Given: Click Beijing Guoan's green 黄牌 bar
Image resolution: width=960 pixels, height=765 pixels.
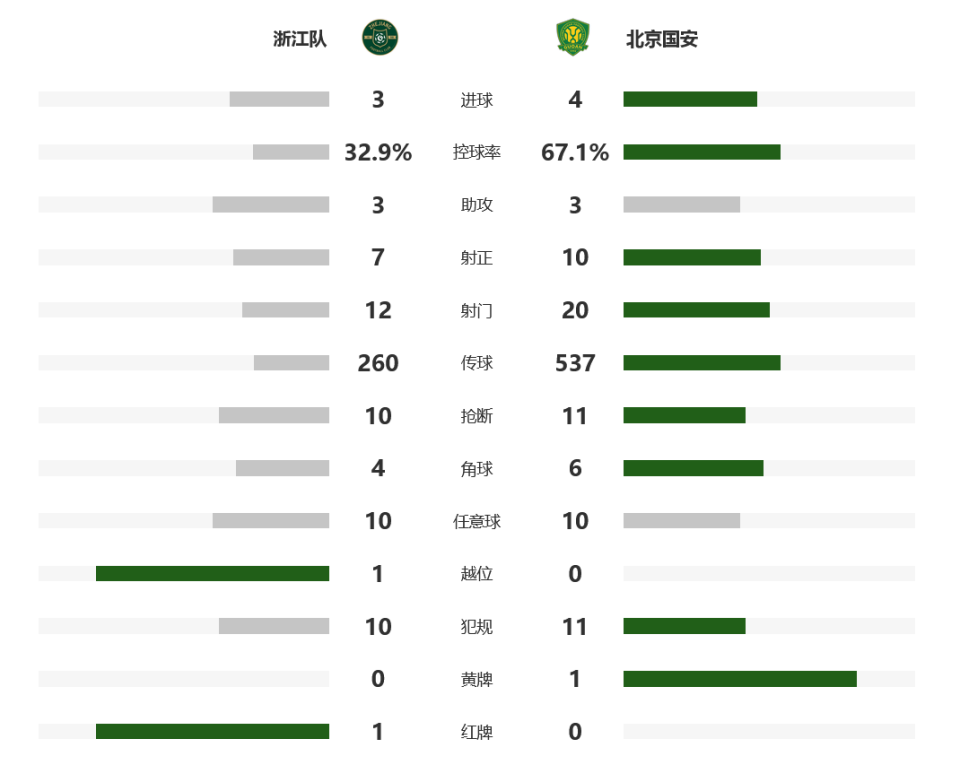Looking at the screenshot, I should coord(740,679).
